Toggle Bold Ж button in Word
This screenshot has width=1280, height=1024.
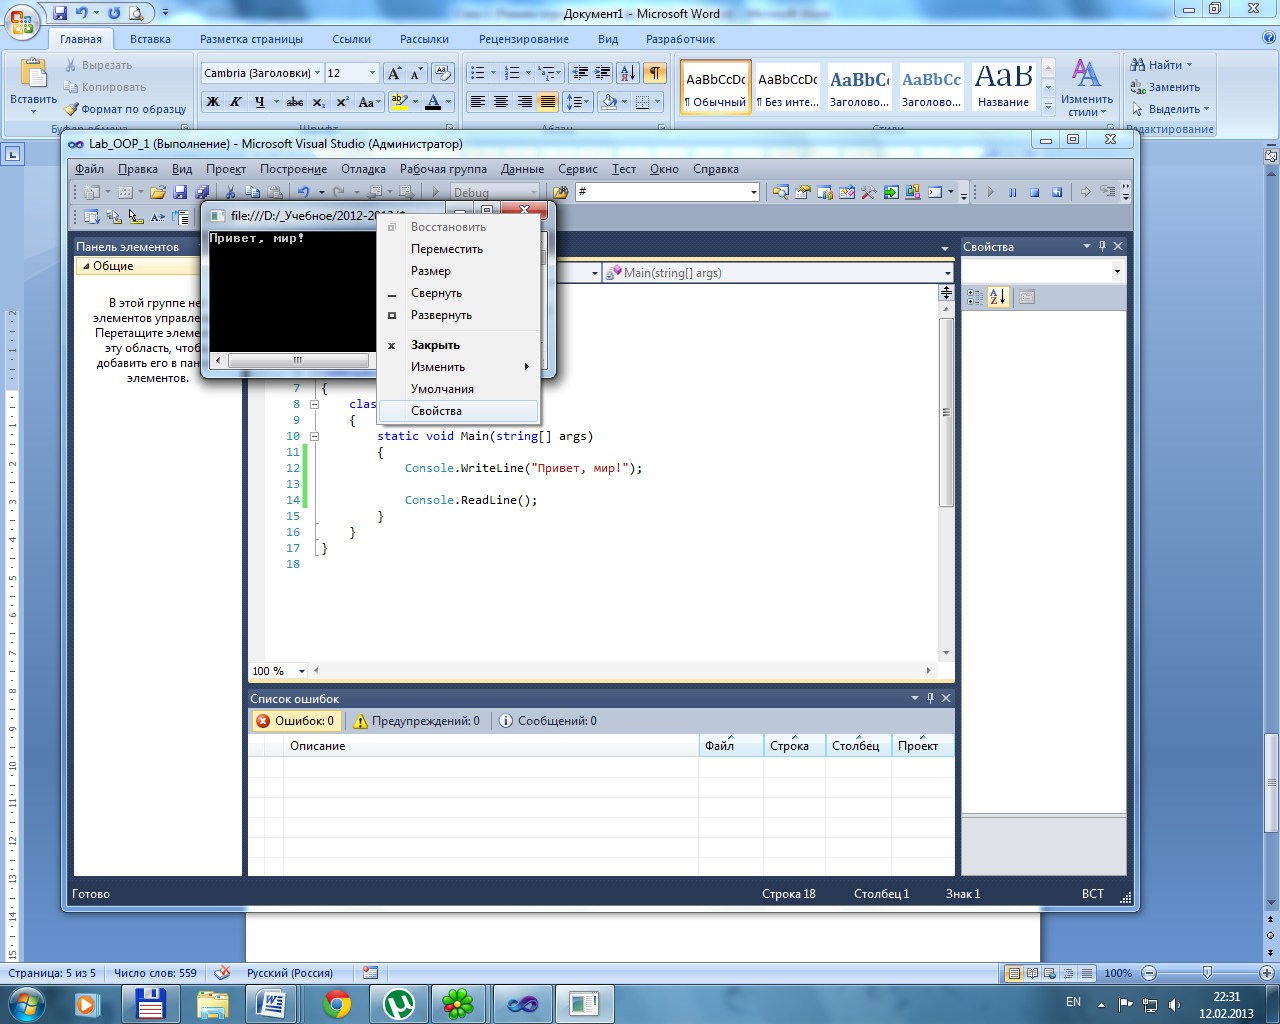pos(213,102)
